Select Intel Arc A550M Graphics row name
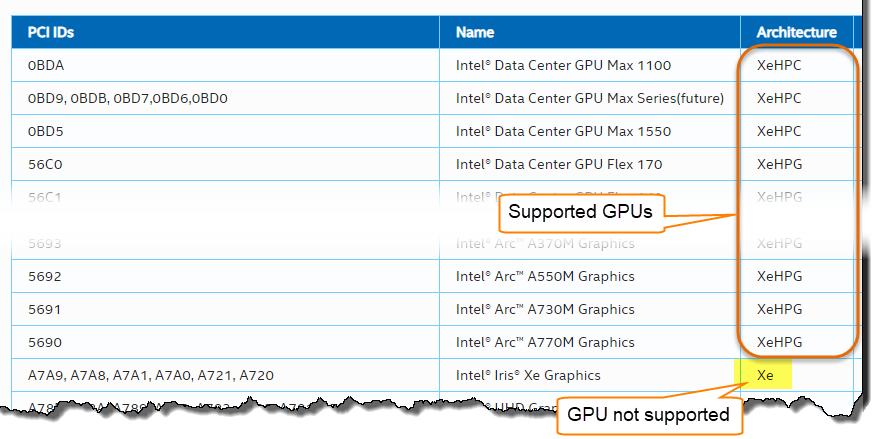This screenshot has height=439, width=878. [x=545, y=276]
